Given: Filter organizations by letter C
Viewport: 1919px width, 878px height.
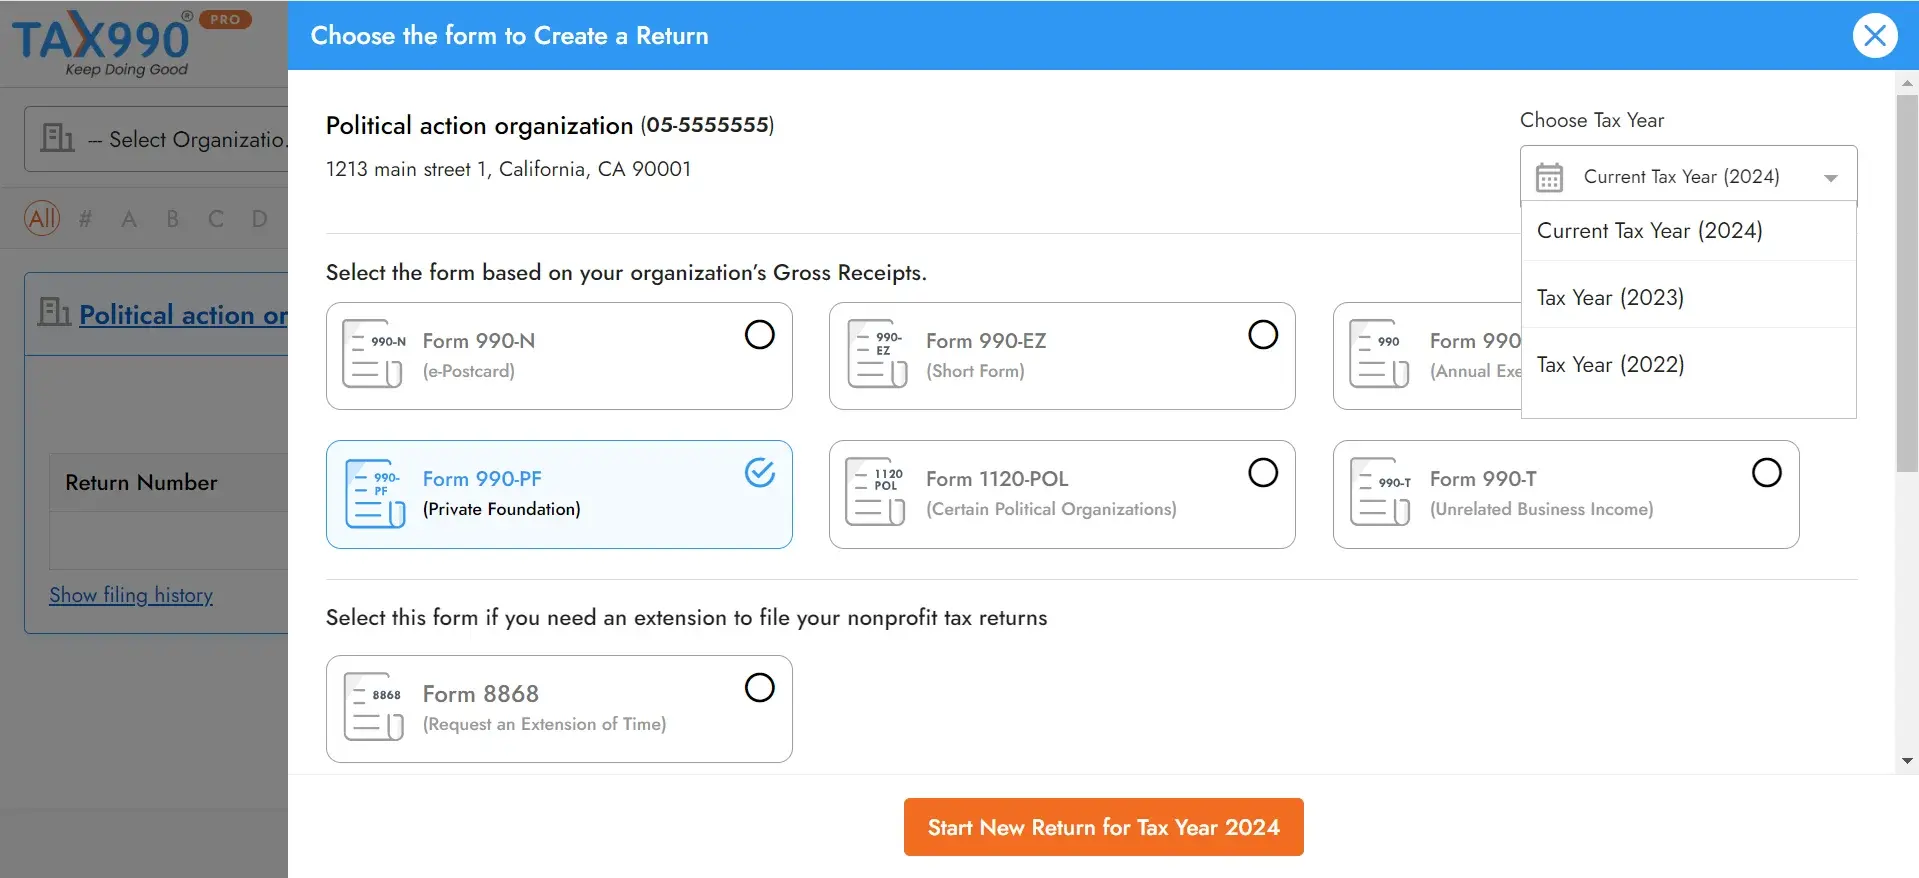Looking at the screenshot, I should (216, 218).
